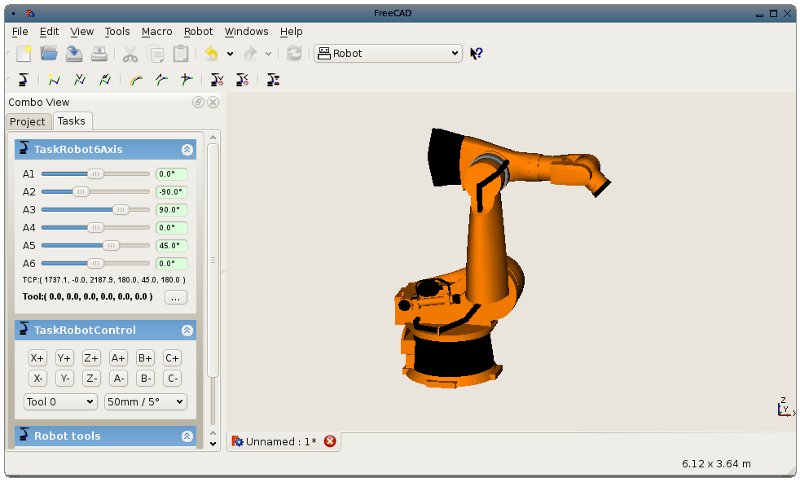This screenshot has height=482, width=800.
Task: Click the robot simulate trajectory icon
Action: (273, 80)
